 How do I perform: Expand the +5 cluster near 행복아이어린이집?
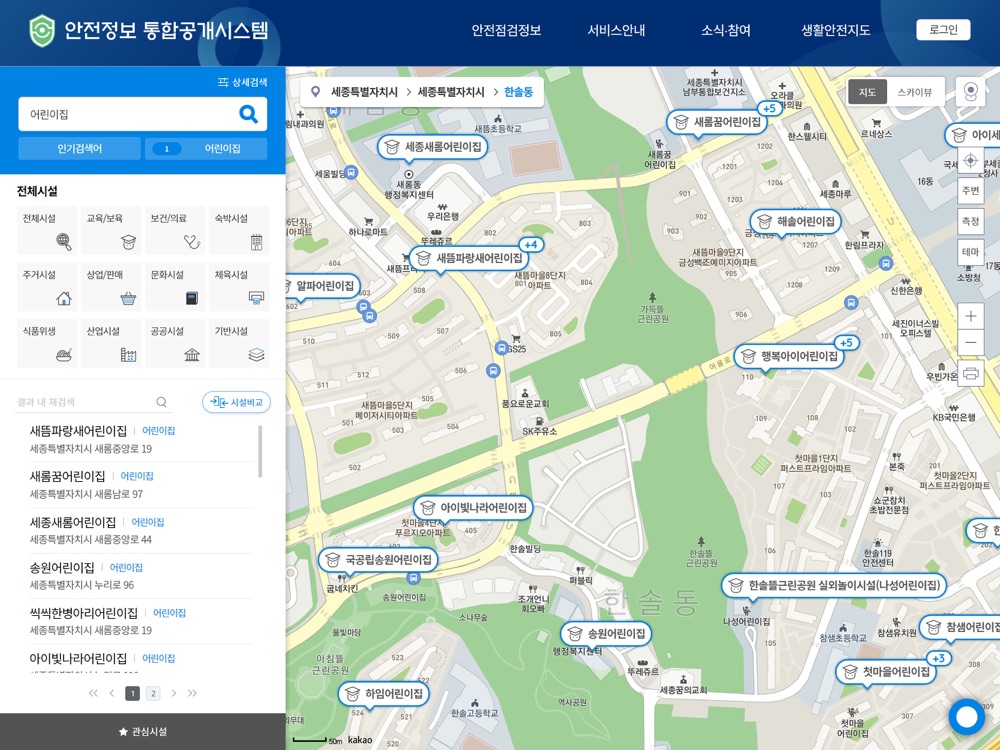tap(847, 343)
